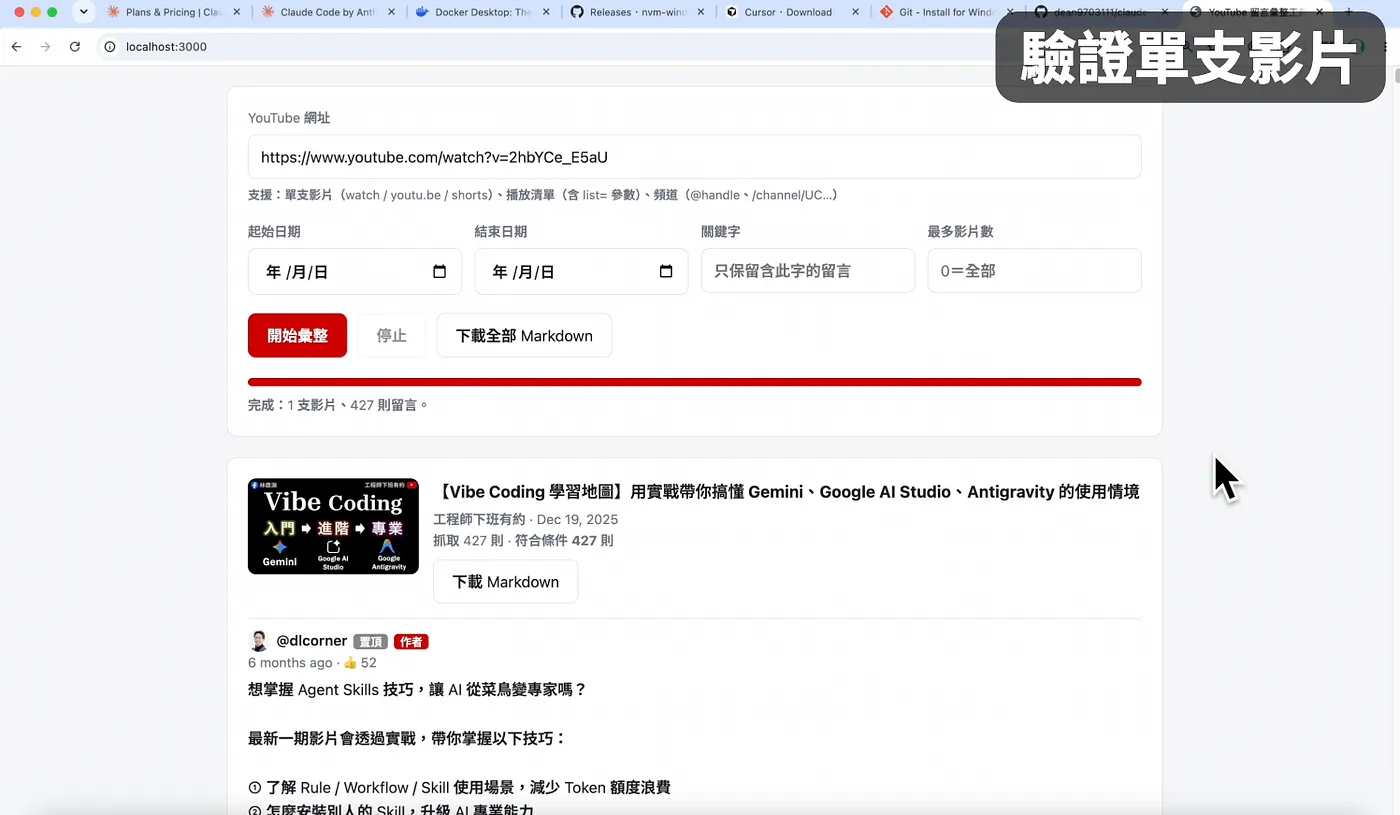Open the 結束日期 calendar picker icon
Image resolution: width=1400 pixels, height=815 pixels.
tap(666, 271)
